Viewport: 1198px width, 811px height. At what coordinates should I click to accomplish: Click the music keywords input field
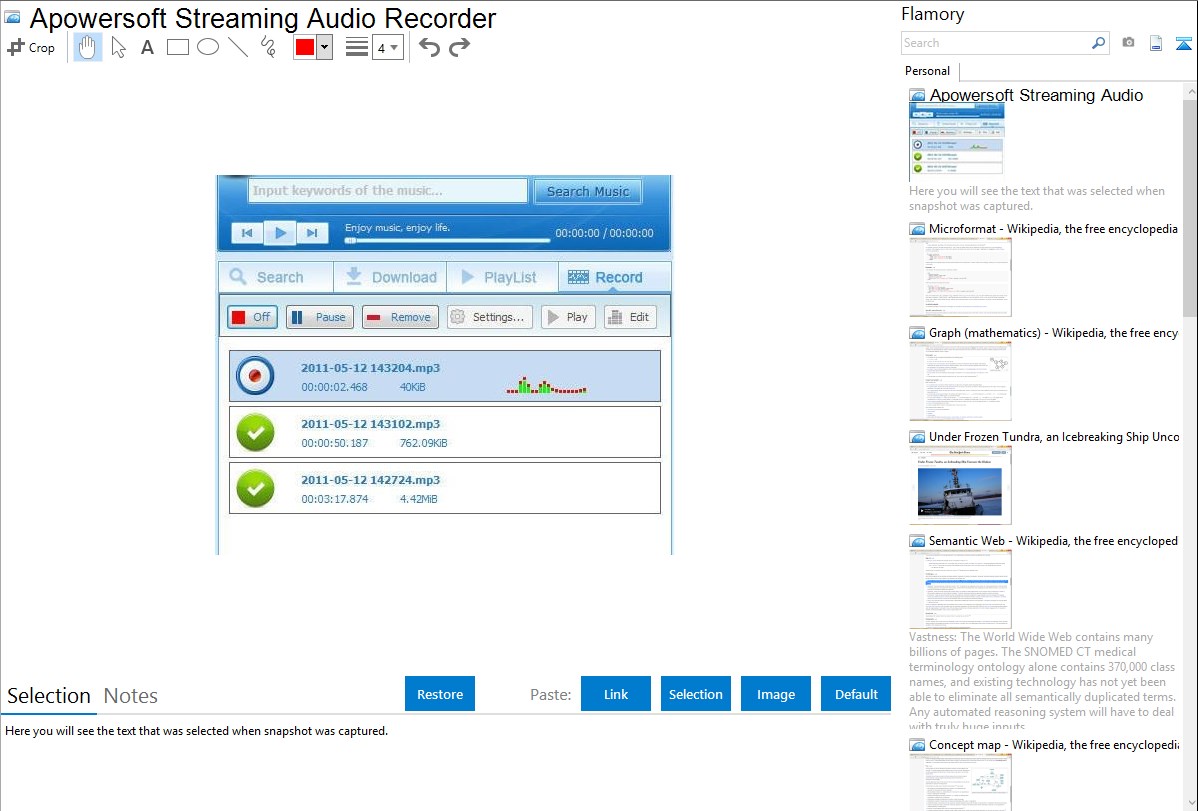point(387,191)
